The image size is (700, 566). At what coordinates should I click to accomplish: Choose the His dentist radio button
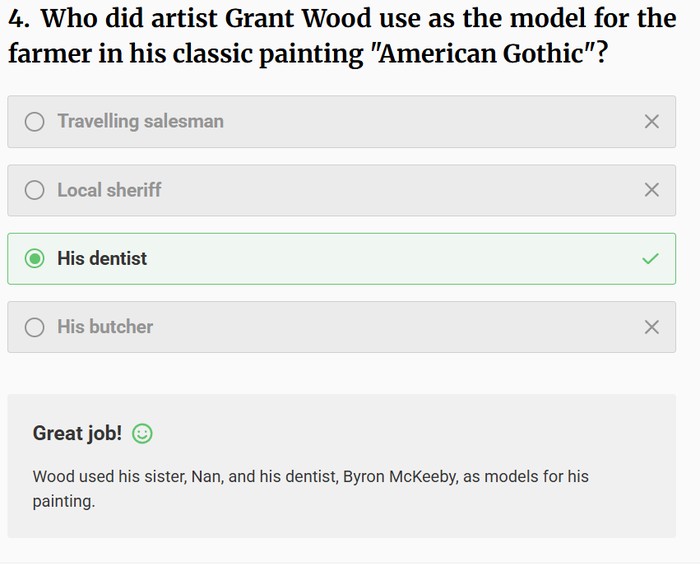[x=35, y=259]
